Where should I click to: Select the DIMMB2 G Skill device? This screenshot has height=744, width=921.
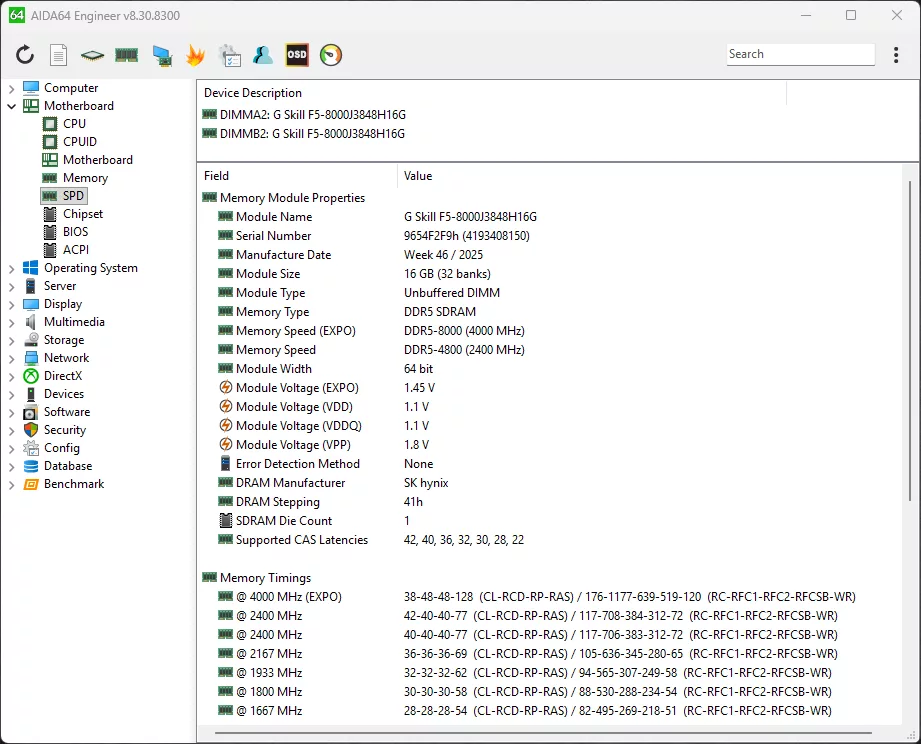point(304,134)
